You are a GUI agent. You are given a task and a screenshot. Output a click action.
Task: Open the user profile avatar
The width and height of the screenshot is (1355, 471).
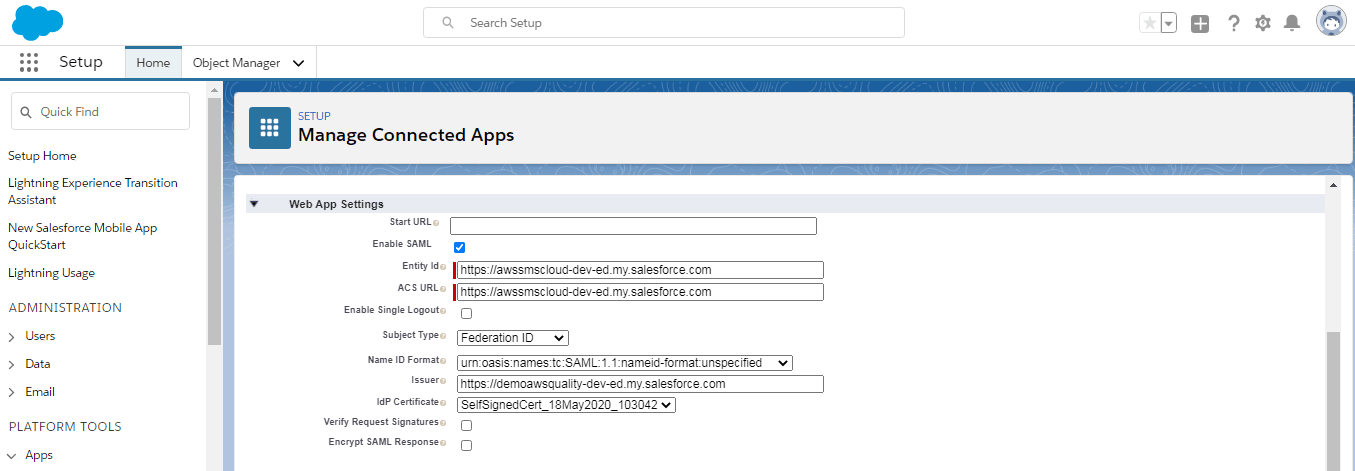[1331, 22]
